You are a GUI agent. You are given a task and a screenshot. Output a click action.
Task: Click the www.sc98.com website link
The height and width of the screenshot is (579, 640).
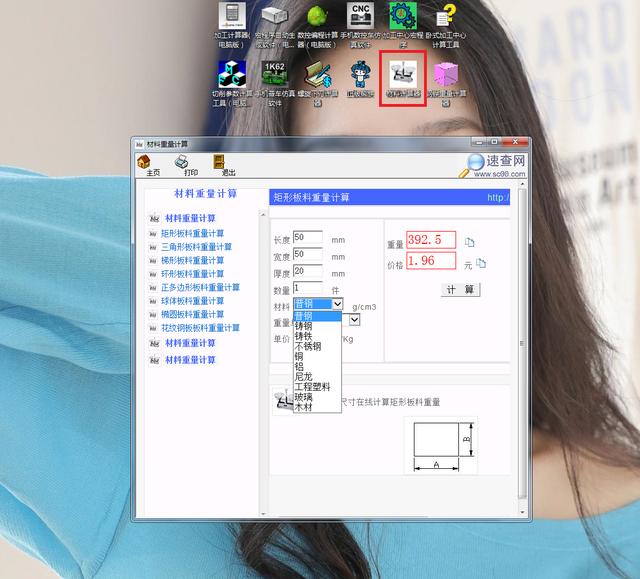click(500, 174)
